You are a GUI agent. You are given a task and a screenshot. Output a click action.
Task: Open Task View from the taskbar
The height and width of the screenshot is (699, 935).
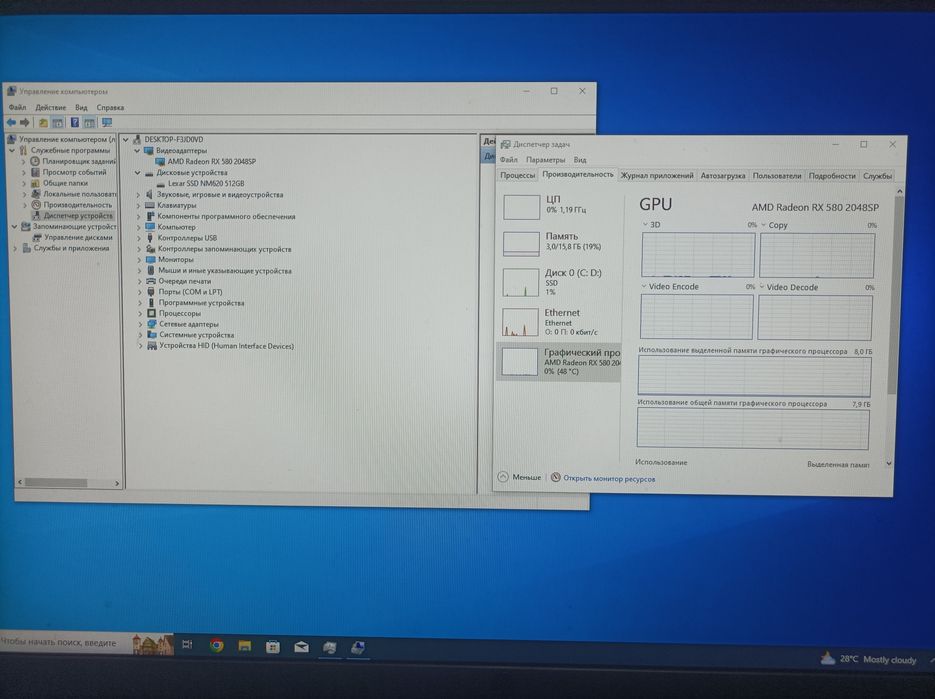pyautogui.click(x=187, y=644)
